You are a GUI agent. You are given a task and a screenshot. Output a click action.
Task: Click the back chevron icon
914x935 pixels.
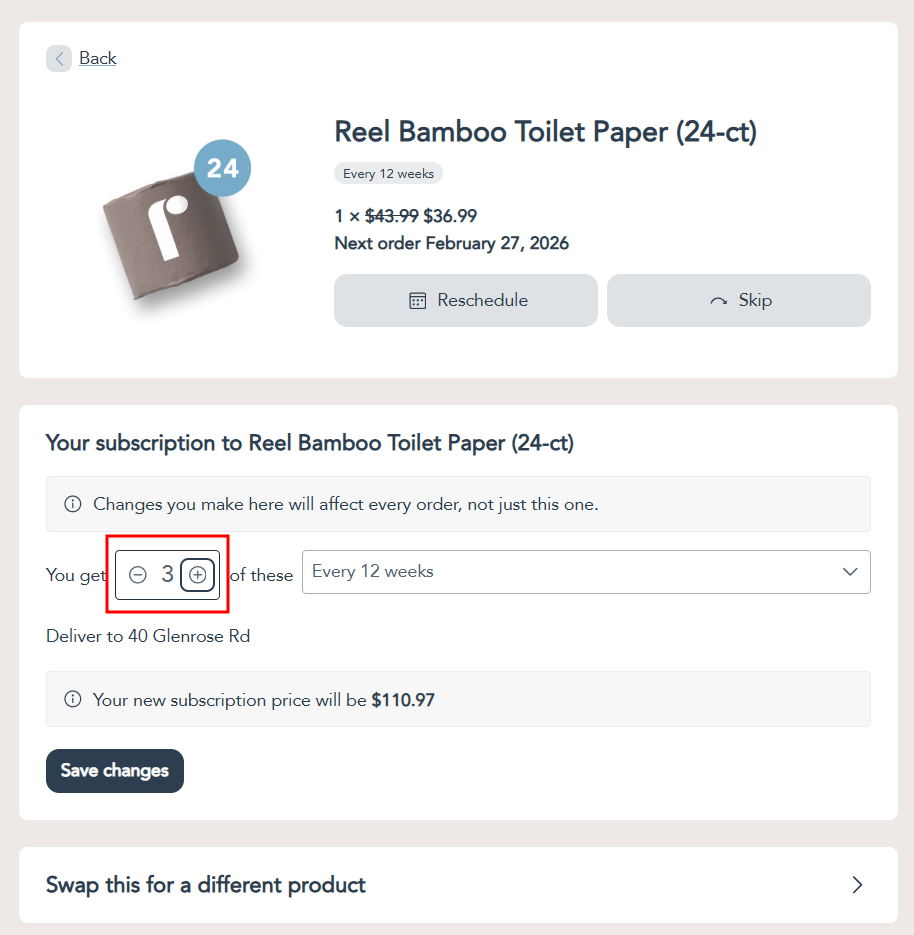59,59
